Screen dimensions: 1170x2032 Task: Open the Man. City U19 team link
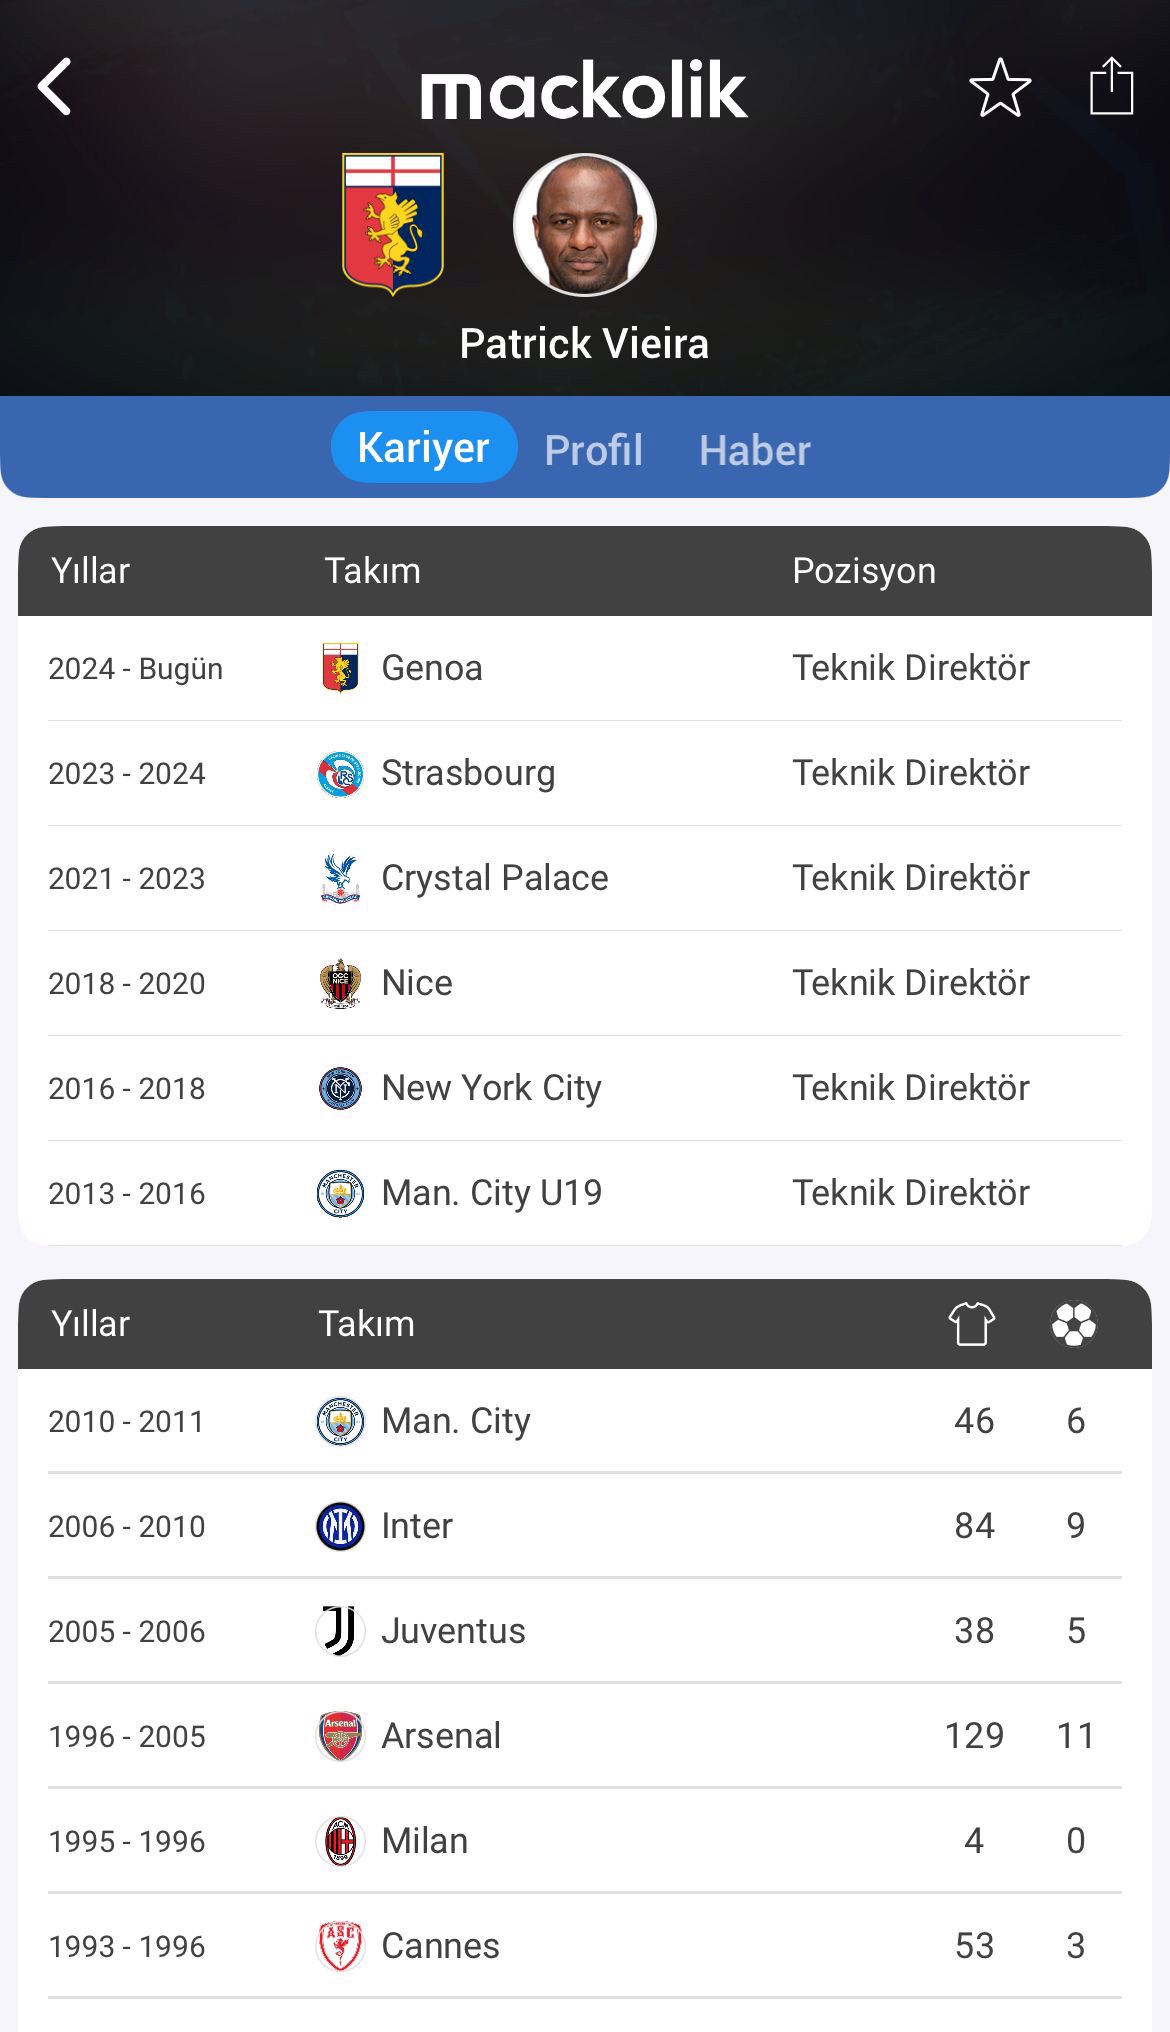(x=491, y=1193)
